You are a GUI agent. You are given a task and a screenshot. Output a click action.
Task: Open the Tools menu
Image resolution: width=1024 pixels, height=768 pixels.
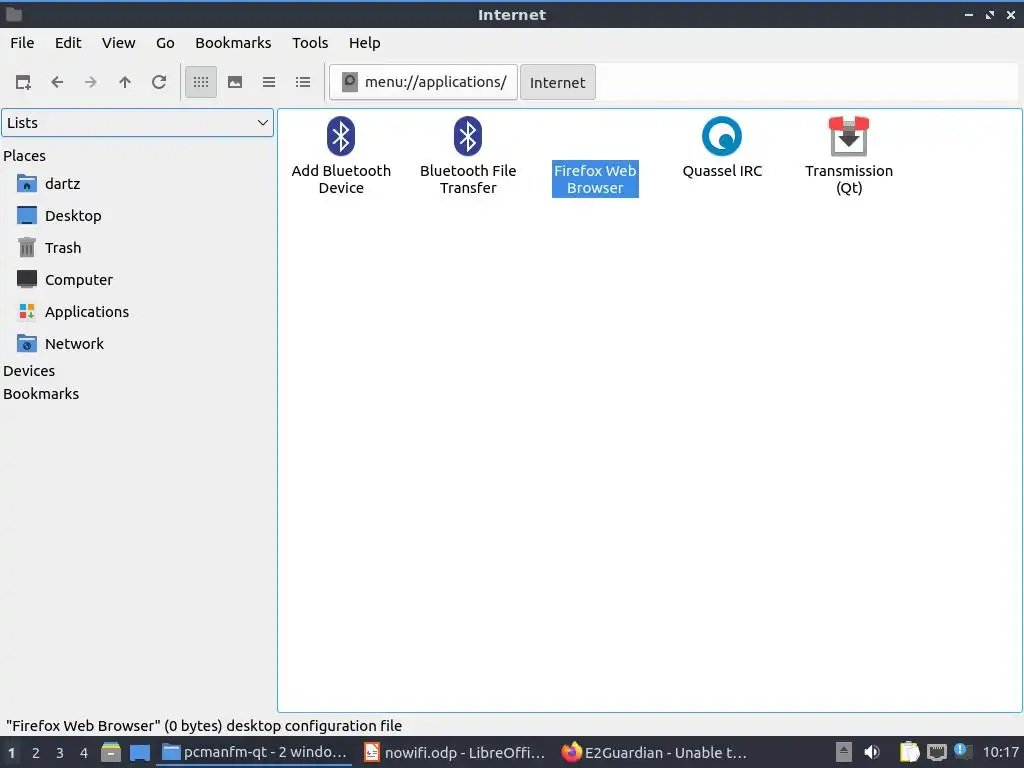point(310,43)
